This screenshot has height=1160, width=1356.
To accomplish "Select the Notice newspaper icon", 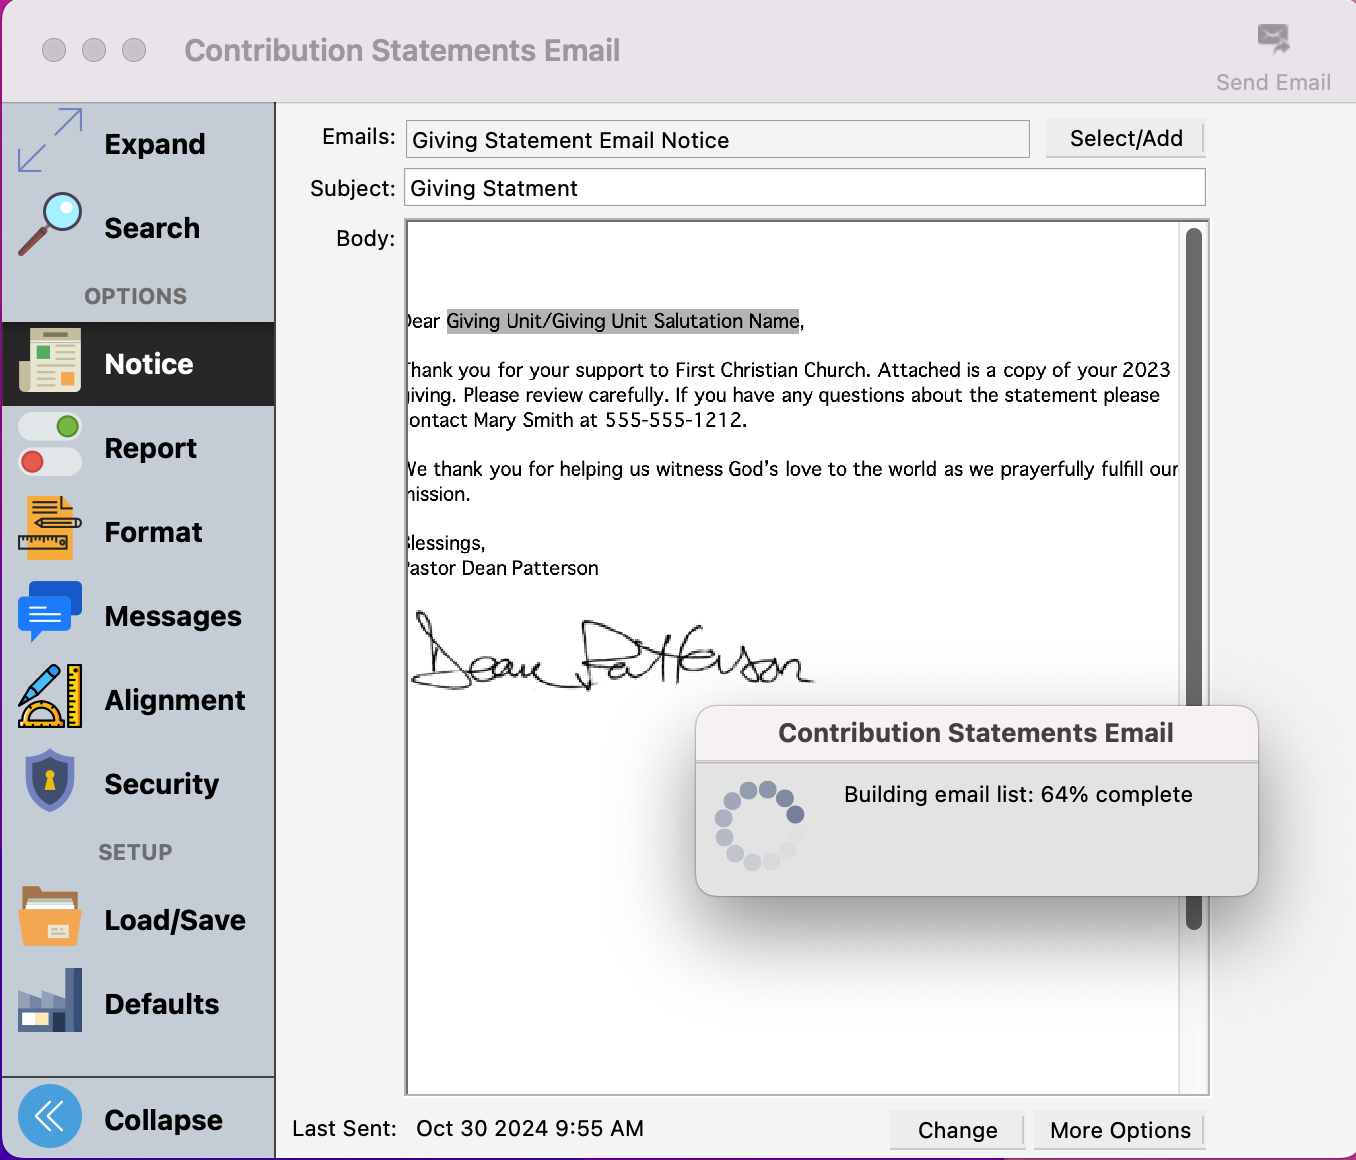I will [x=50, y=361].
